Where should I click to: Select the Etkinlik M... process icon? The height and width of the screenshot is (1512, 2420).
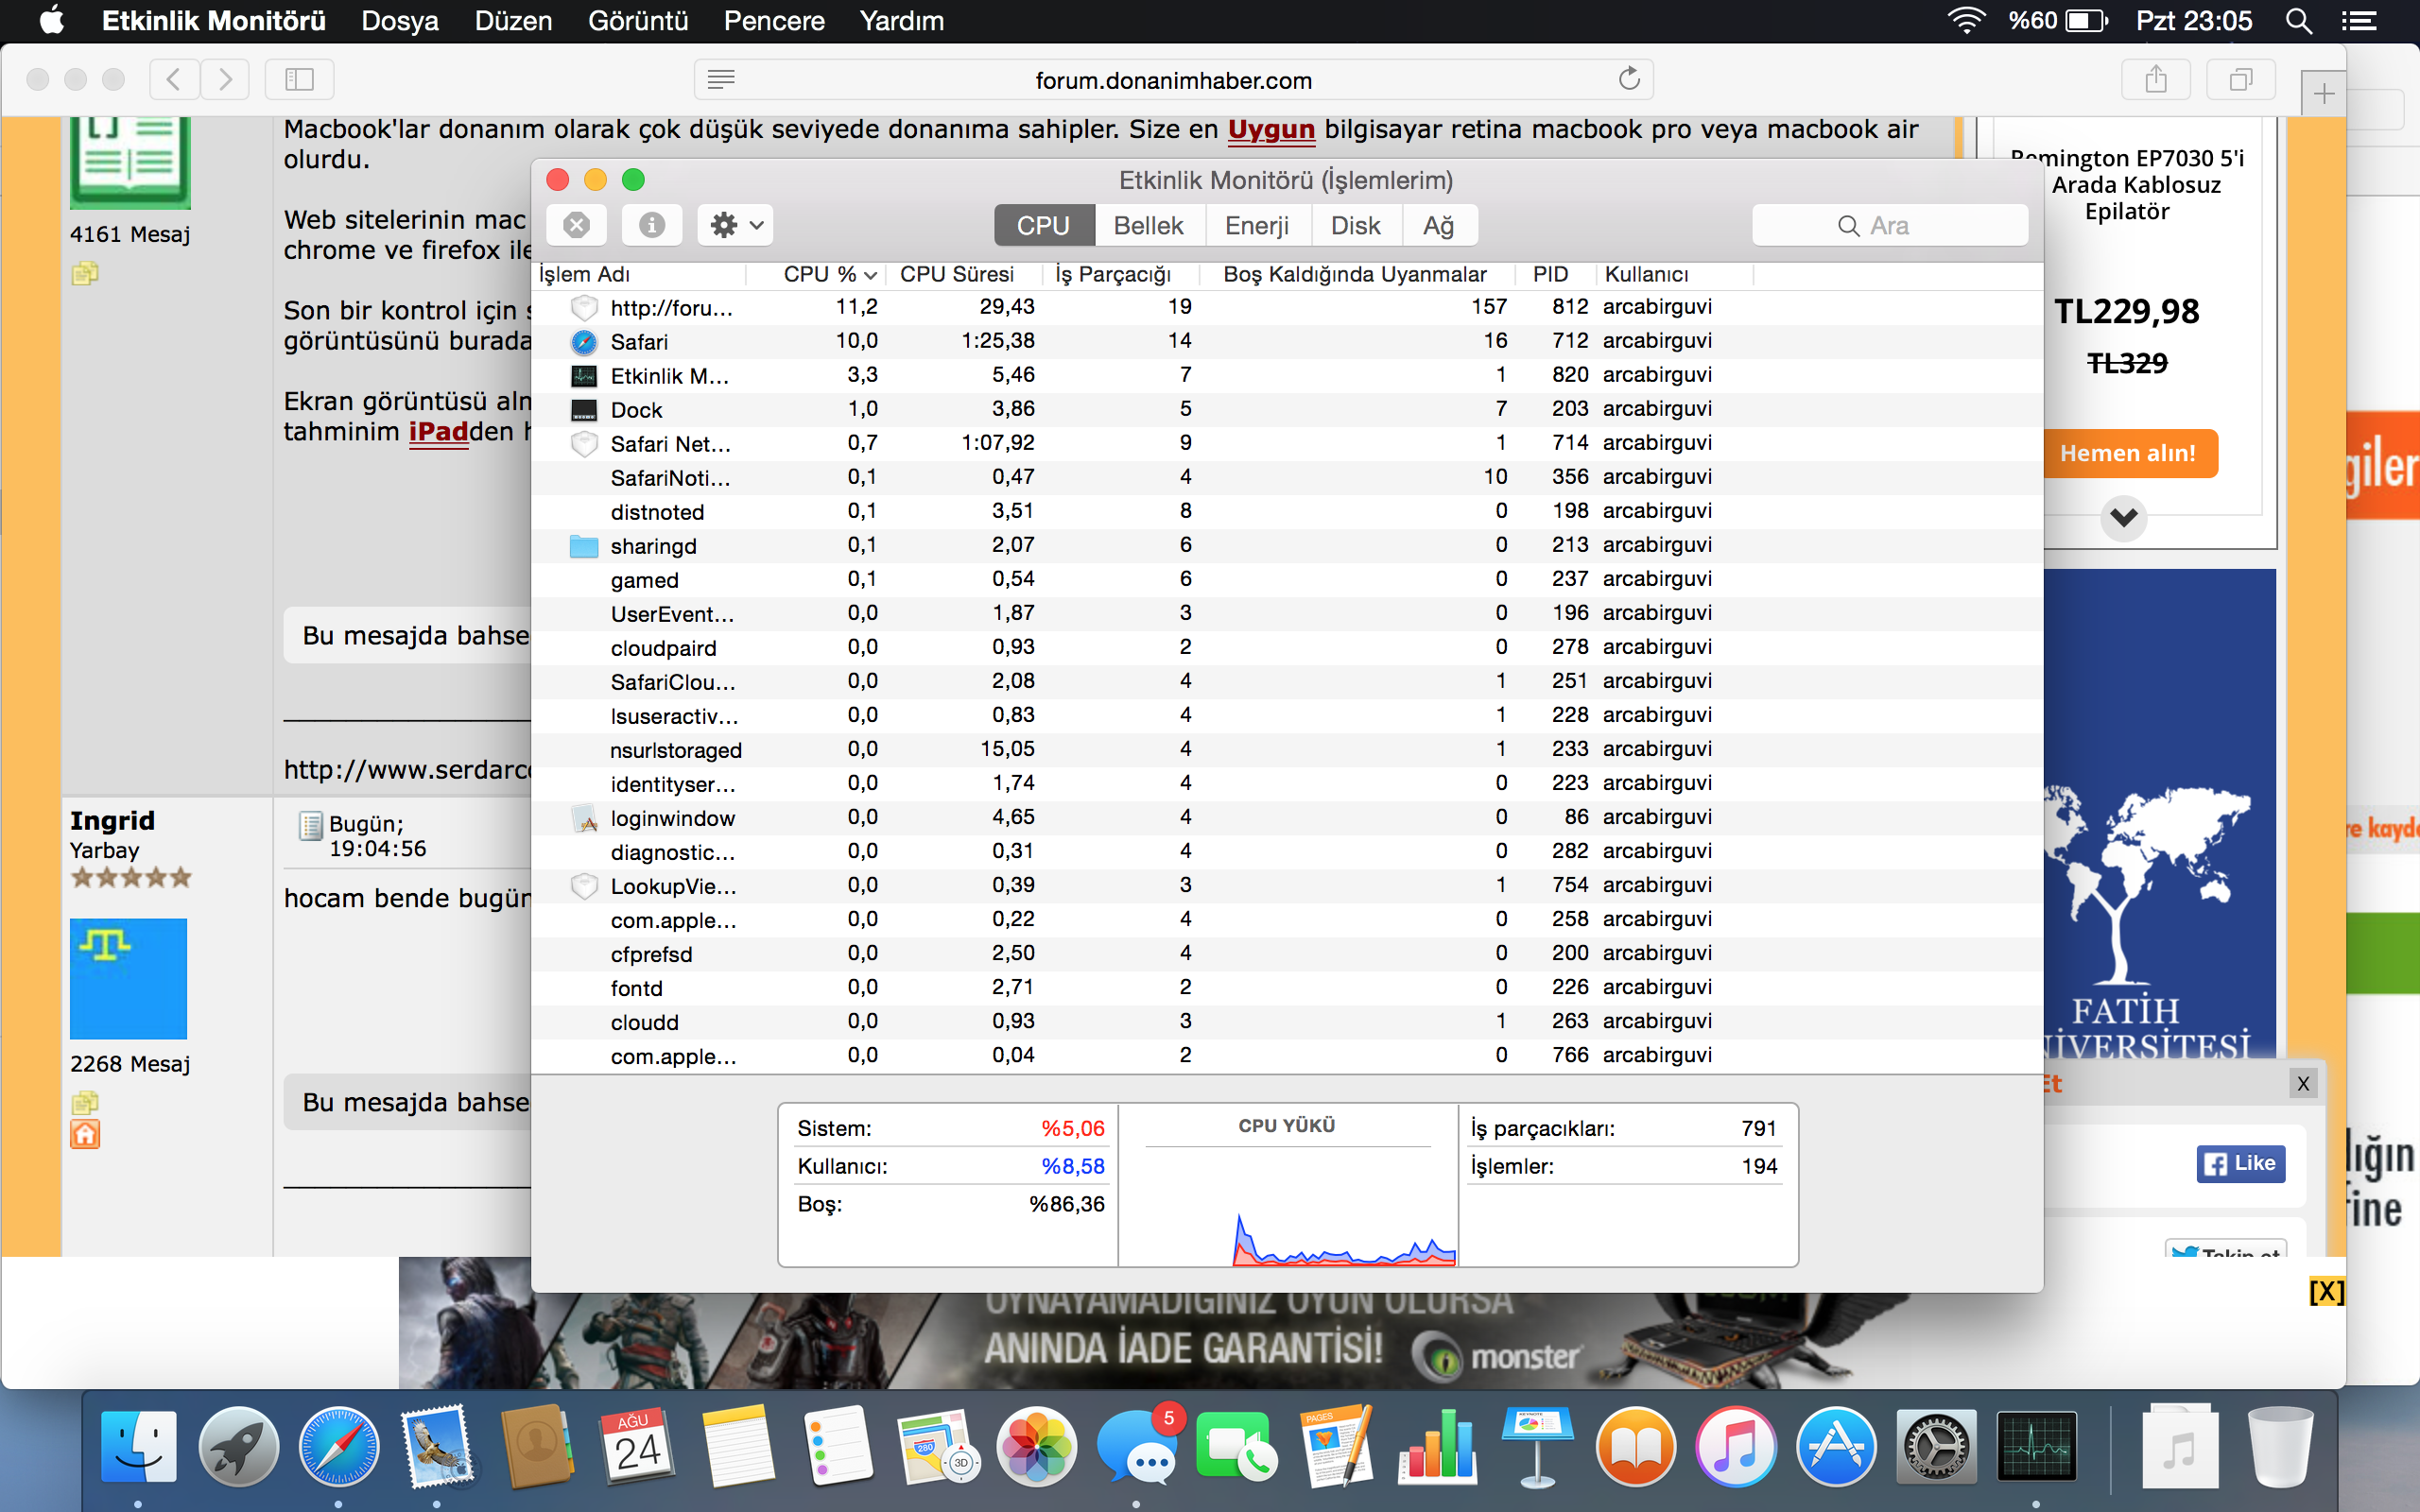[x=584, y=376]
